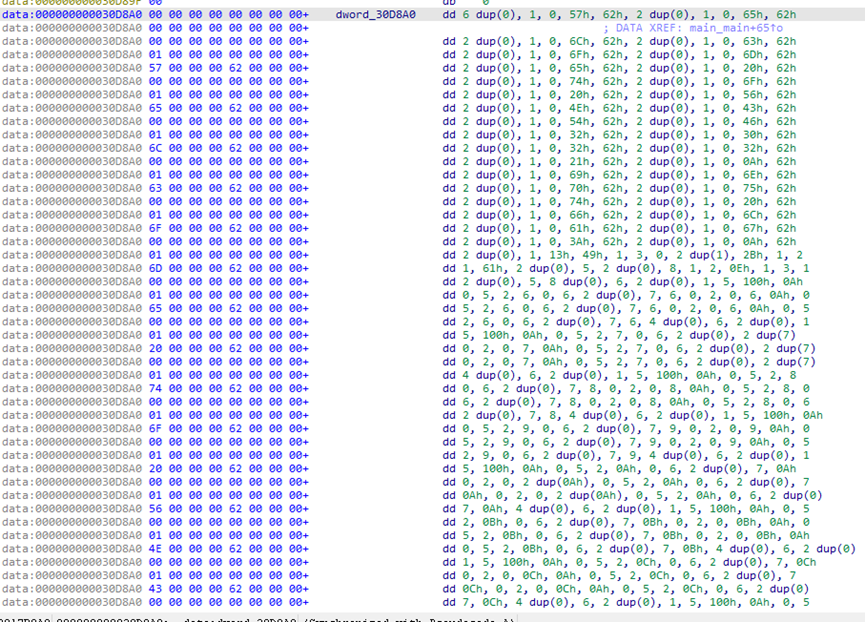Select row with values 3Ah, 62h and 0Ah, 62h

tap(619, 242)
